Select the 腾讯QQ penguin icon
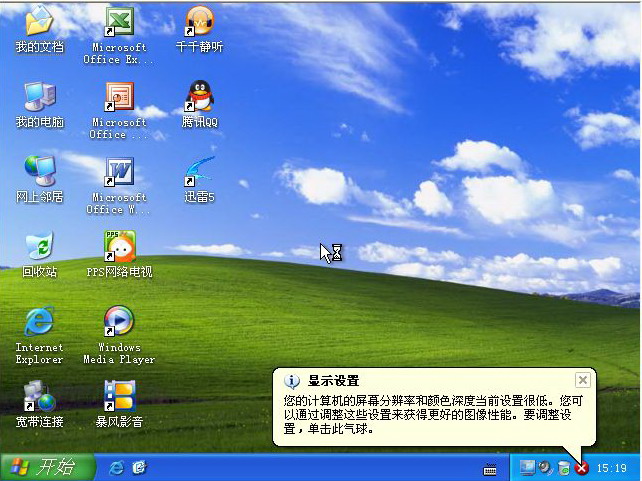 (199, 105)
